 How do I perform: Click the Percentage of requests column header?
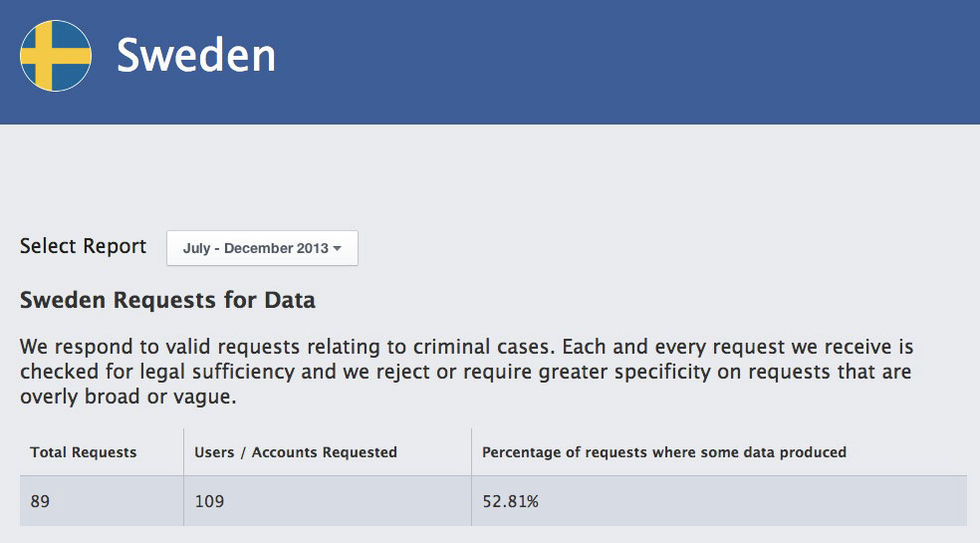[664, 452]
